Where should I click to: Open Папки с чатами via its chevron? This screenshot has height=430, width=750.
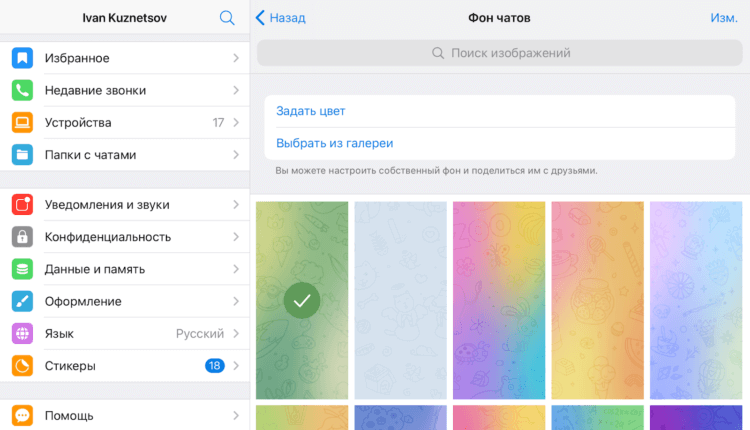236,155
